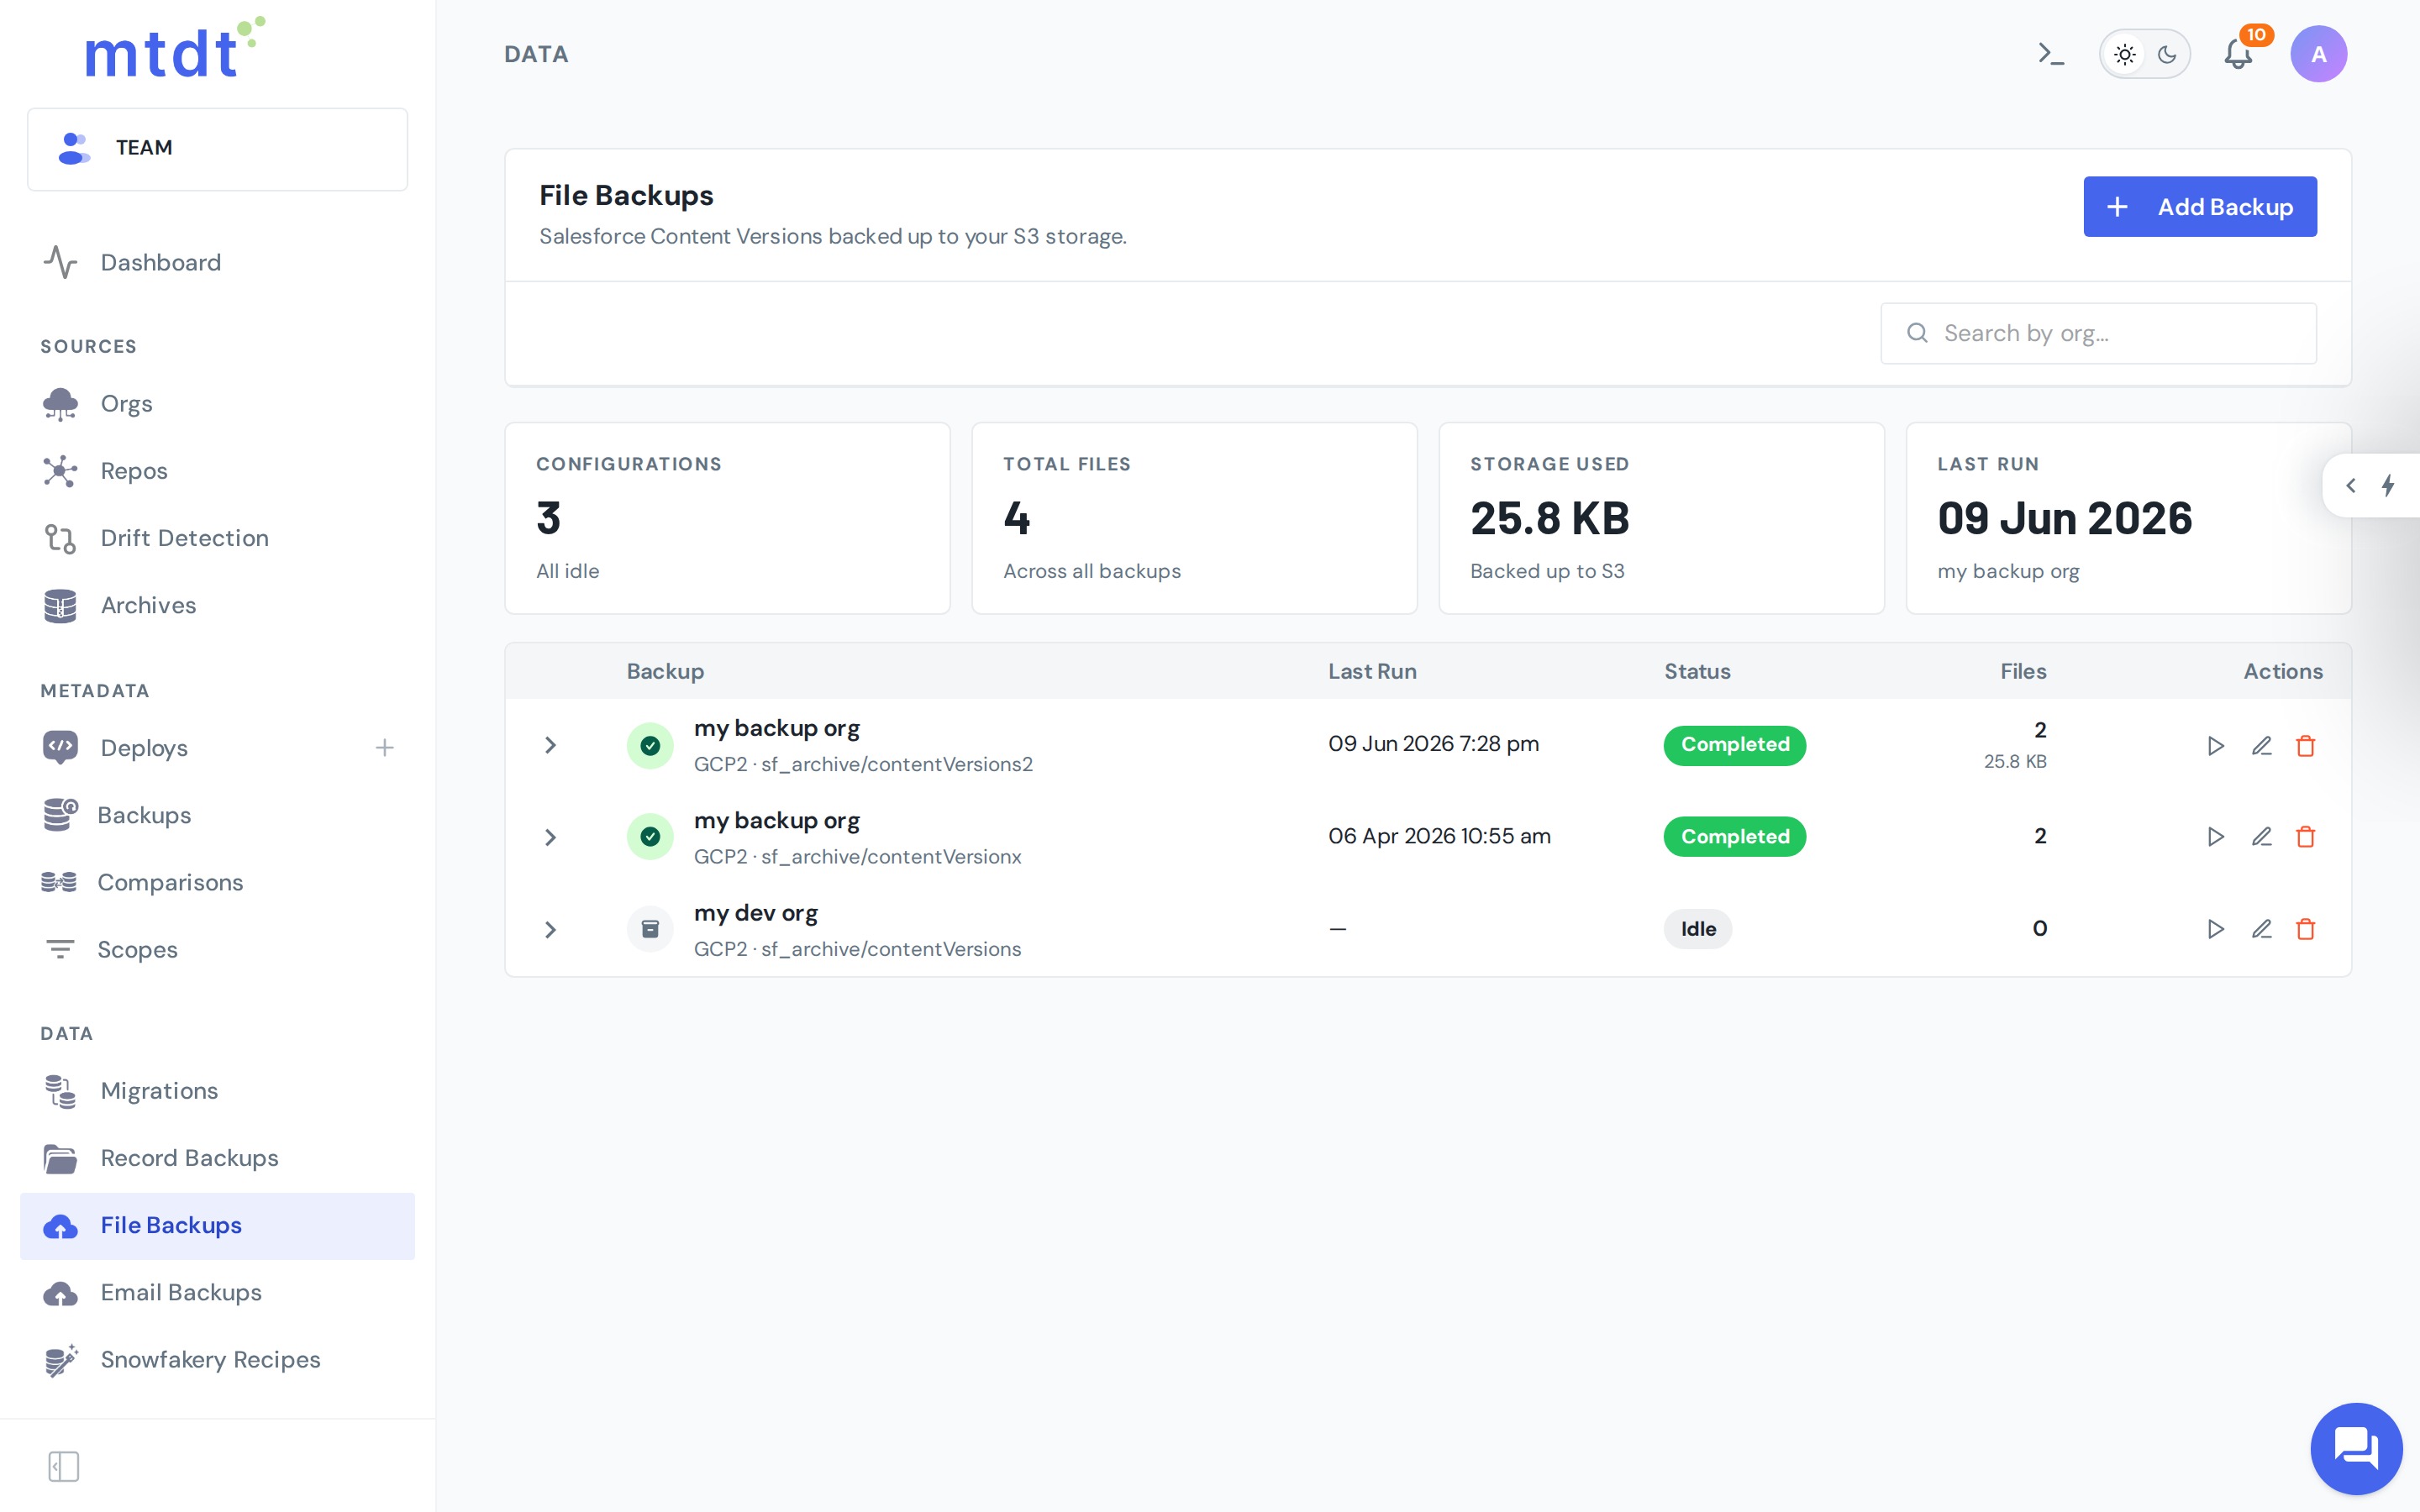The height and width of the screenshot is (1512, 2420).
Task: Click the Last Run column header
Action: point(1372,672)
